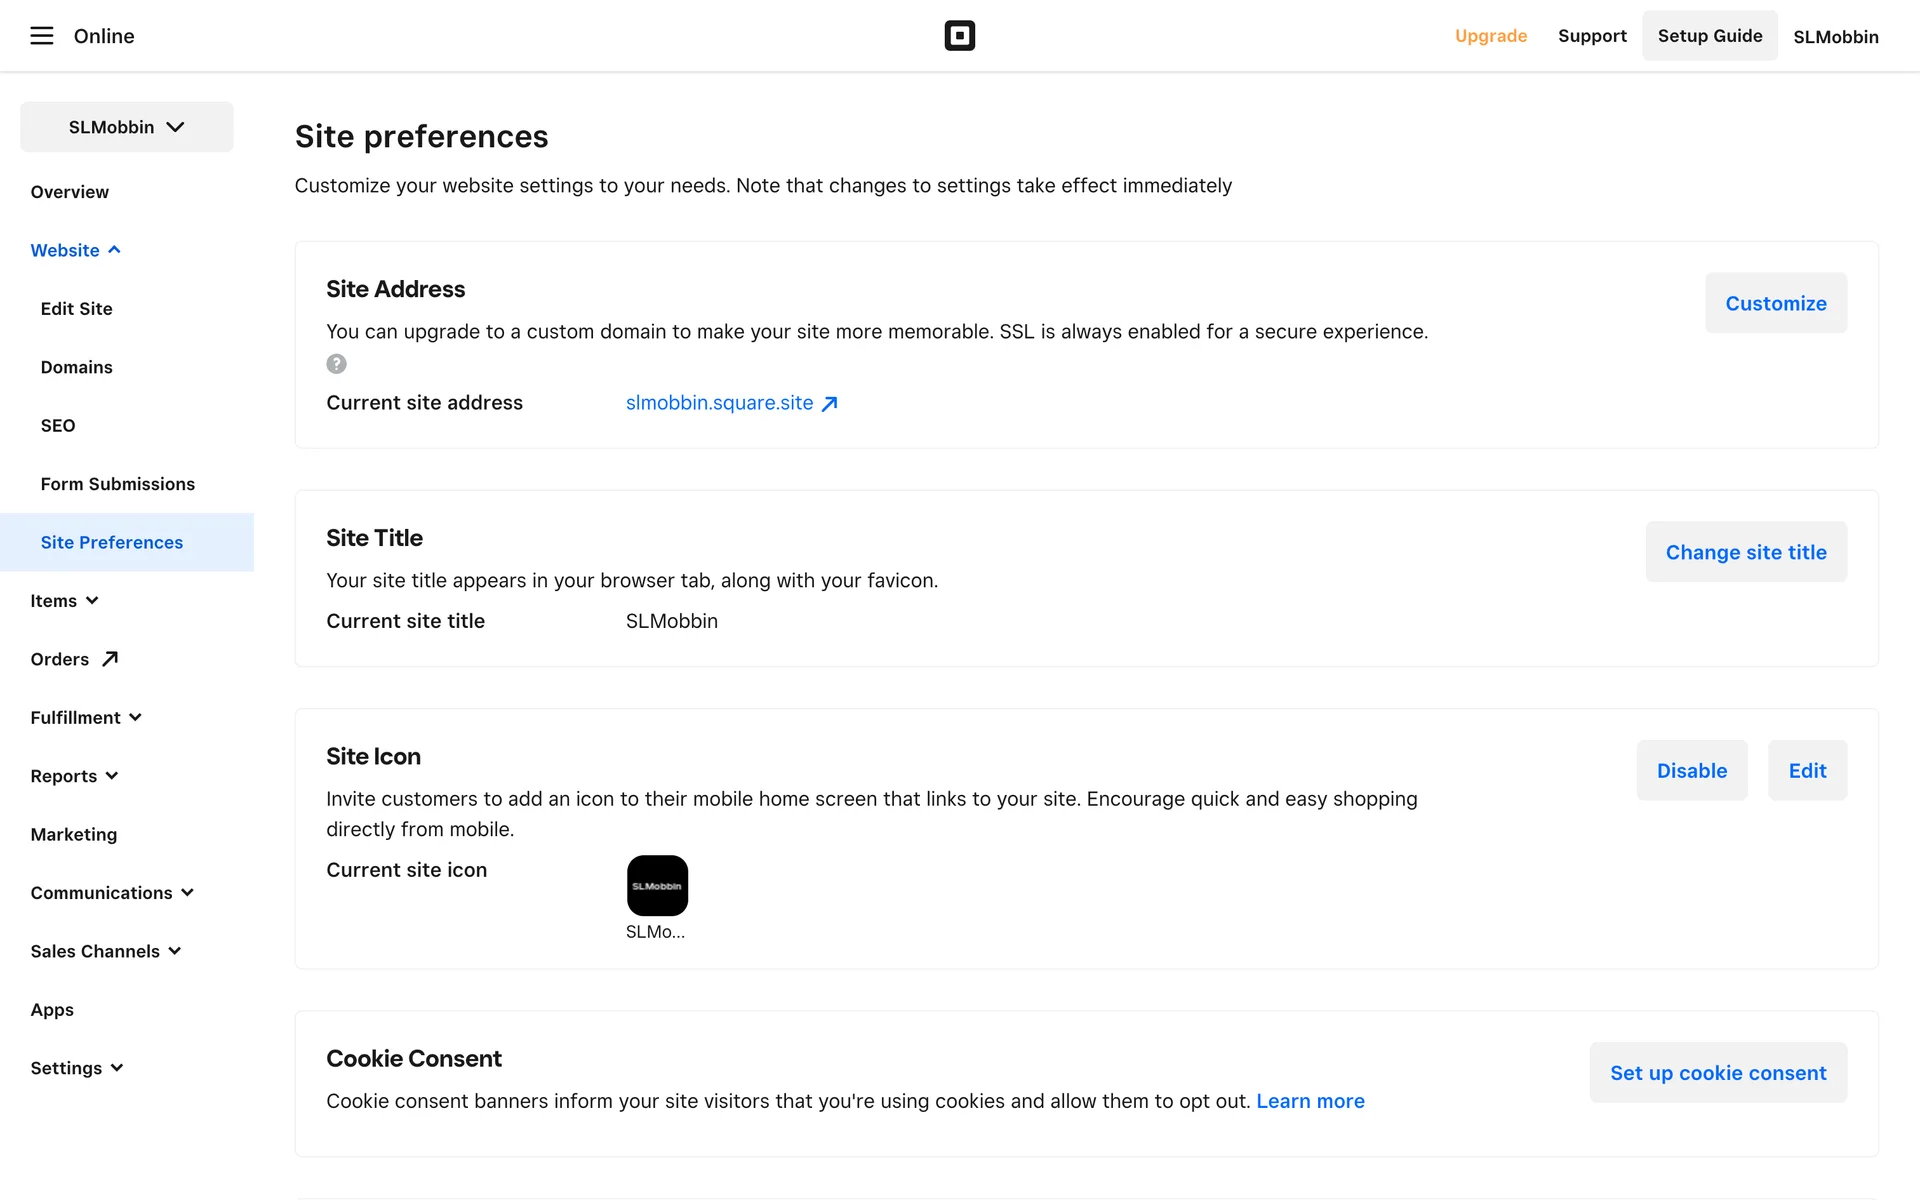Viewport: 1920px width, 1200px height.
Task: Click the current site icon thumbnail
Action: pyautogui.click(x=657, y=886)
